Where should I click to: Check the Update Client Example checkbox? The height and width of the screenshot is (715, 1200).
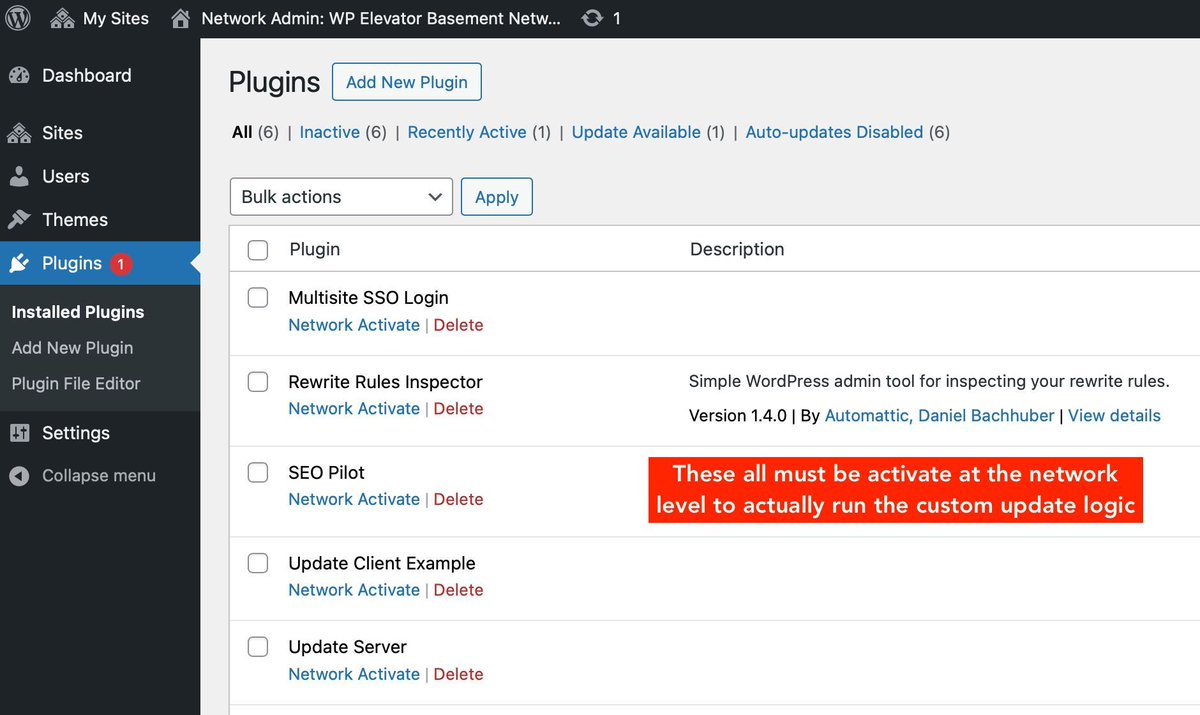coord(258,563)
